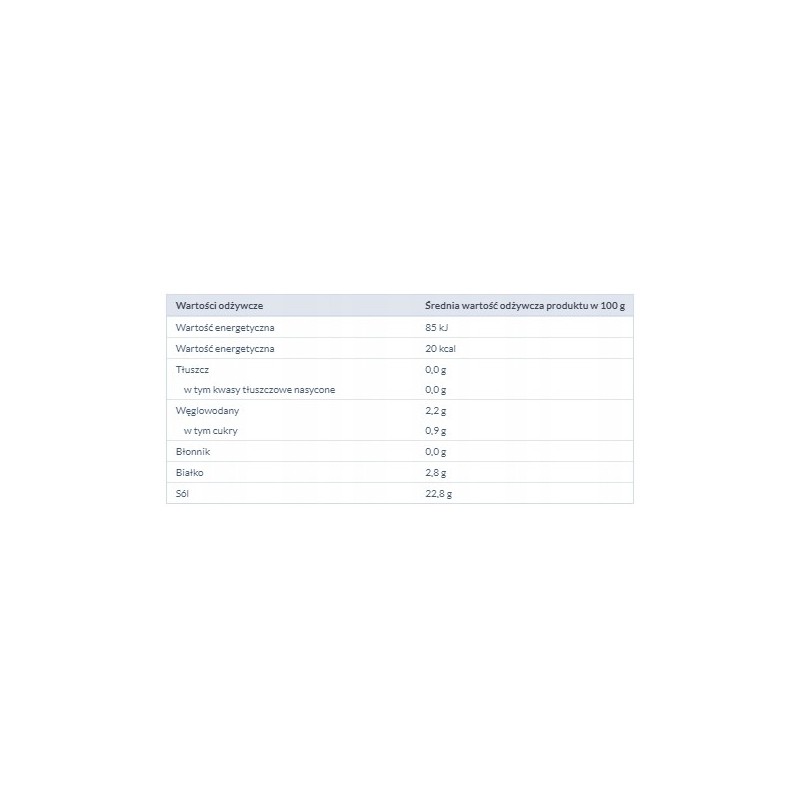Click the second 'Wartość energetyczna' label
The width and height of the screenshot is (800, 800).
[x=225, y=348]
